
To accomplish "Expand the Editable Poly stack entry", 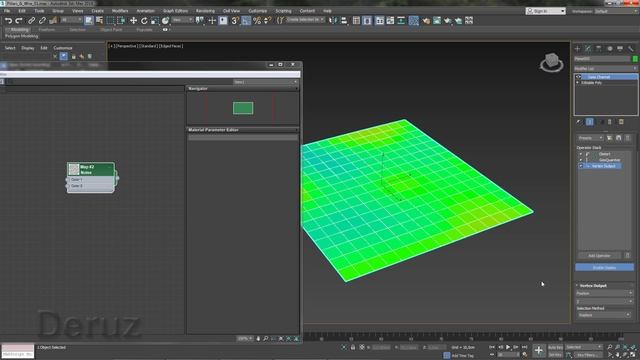I will coord(578,82).
